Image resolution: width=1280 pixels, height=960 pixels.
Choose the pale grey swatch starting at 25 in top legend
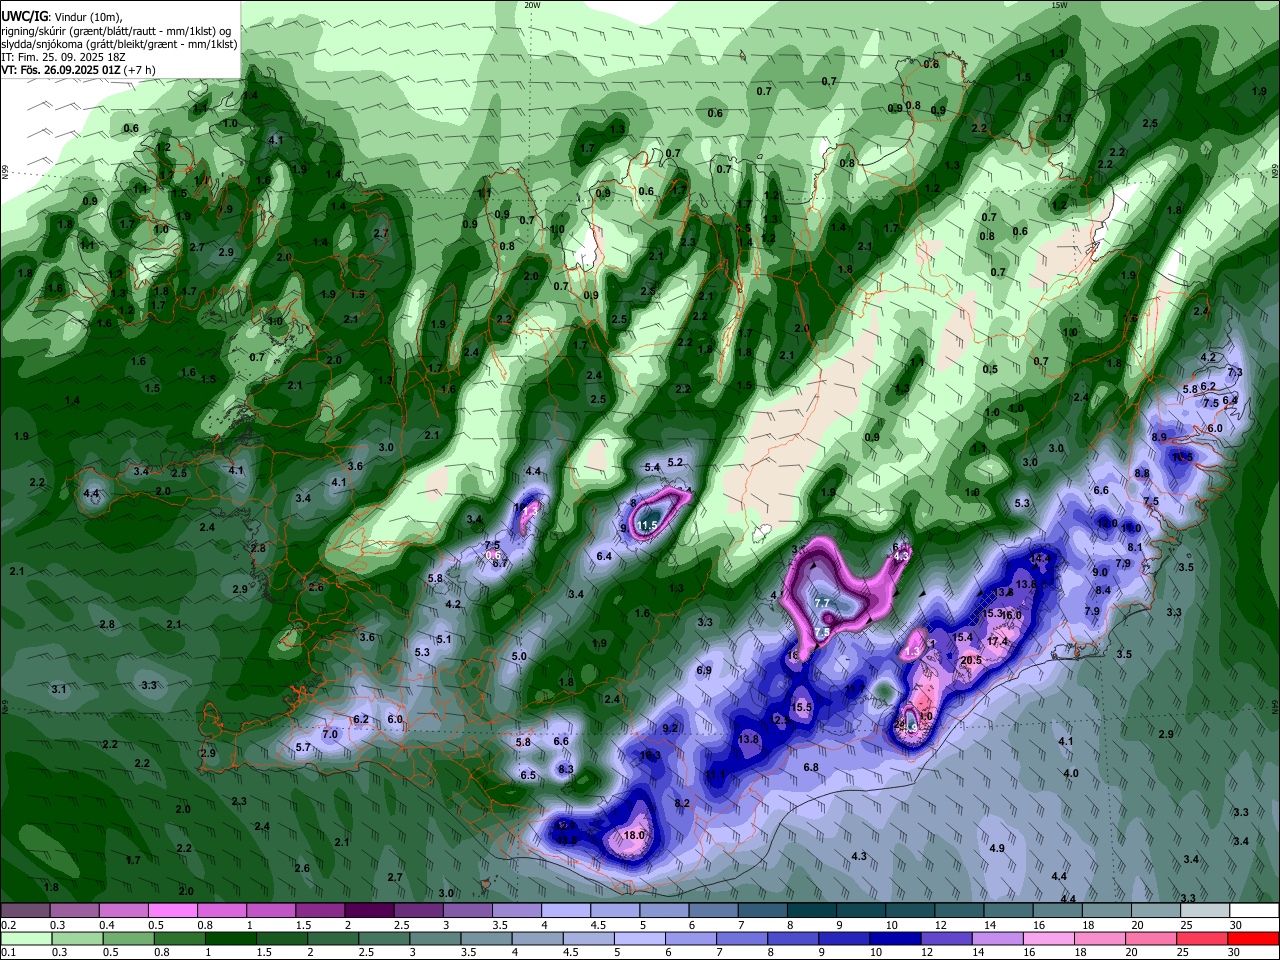tap(1205, 911)
